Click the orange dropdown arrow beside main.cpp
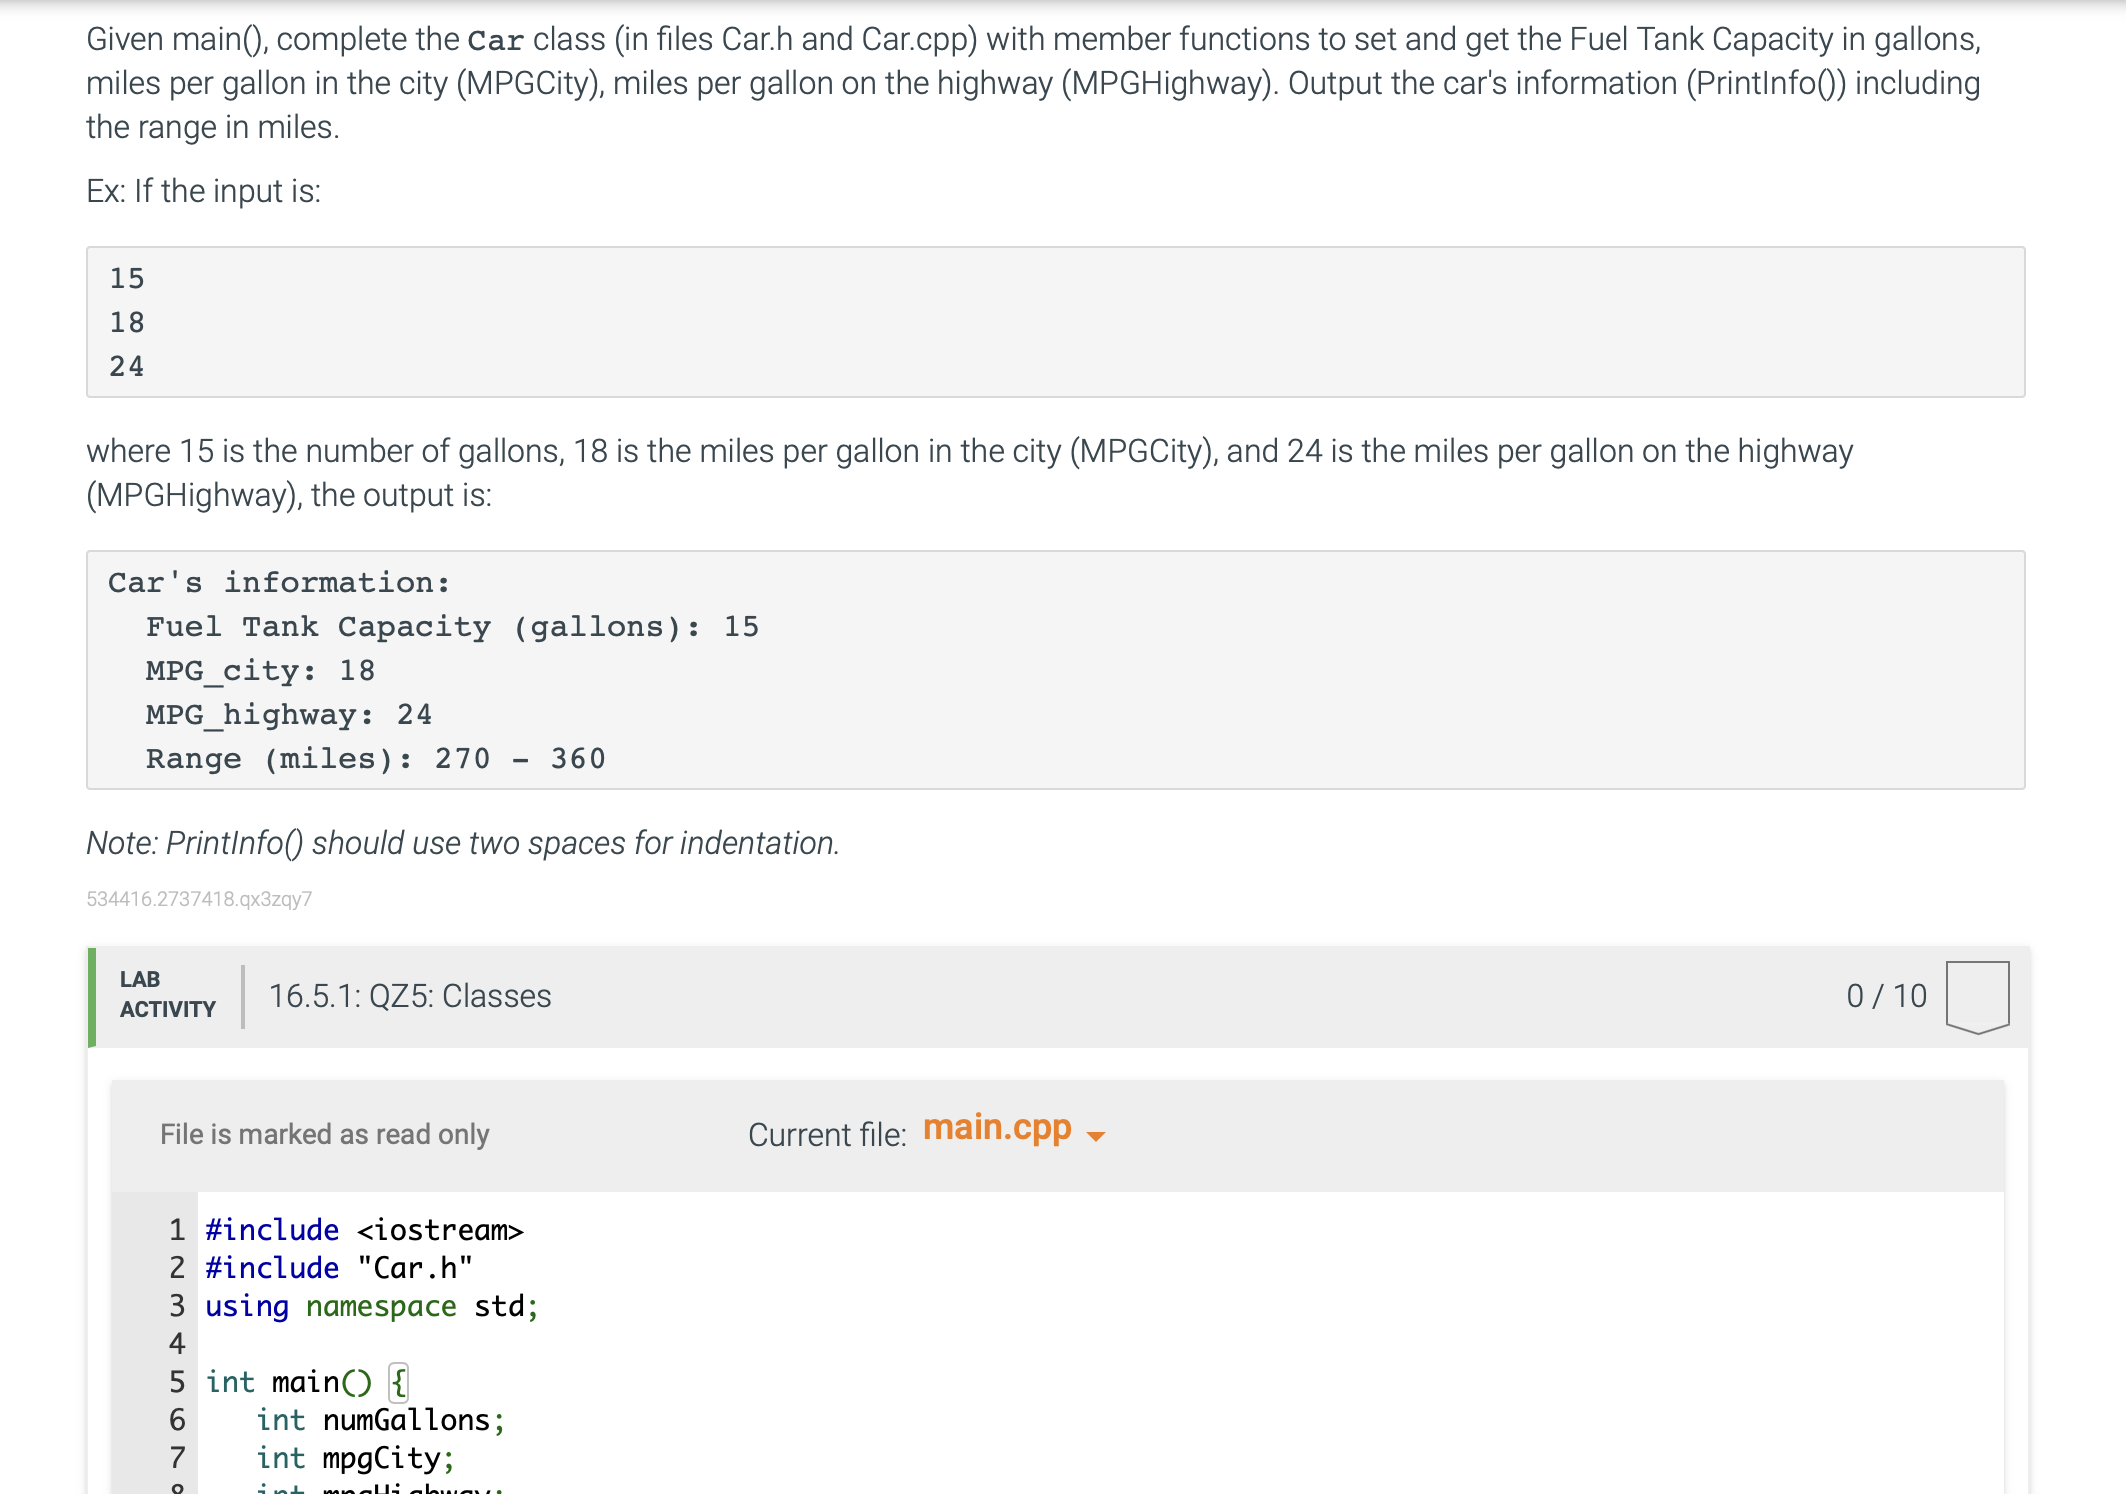 click(x=1095, y=1136)
